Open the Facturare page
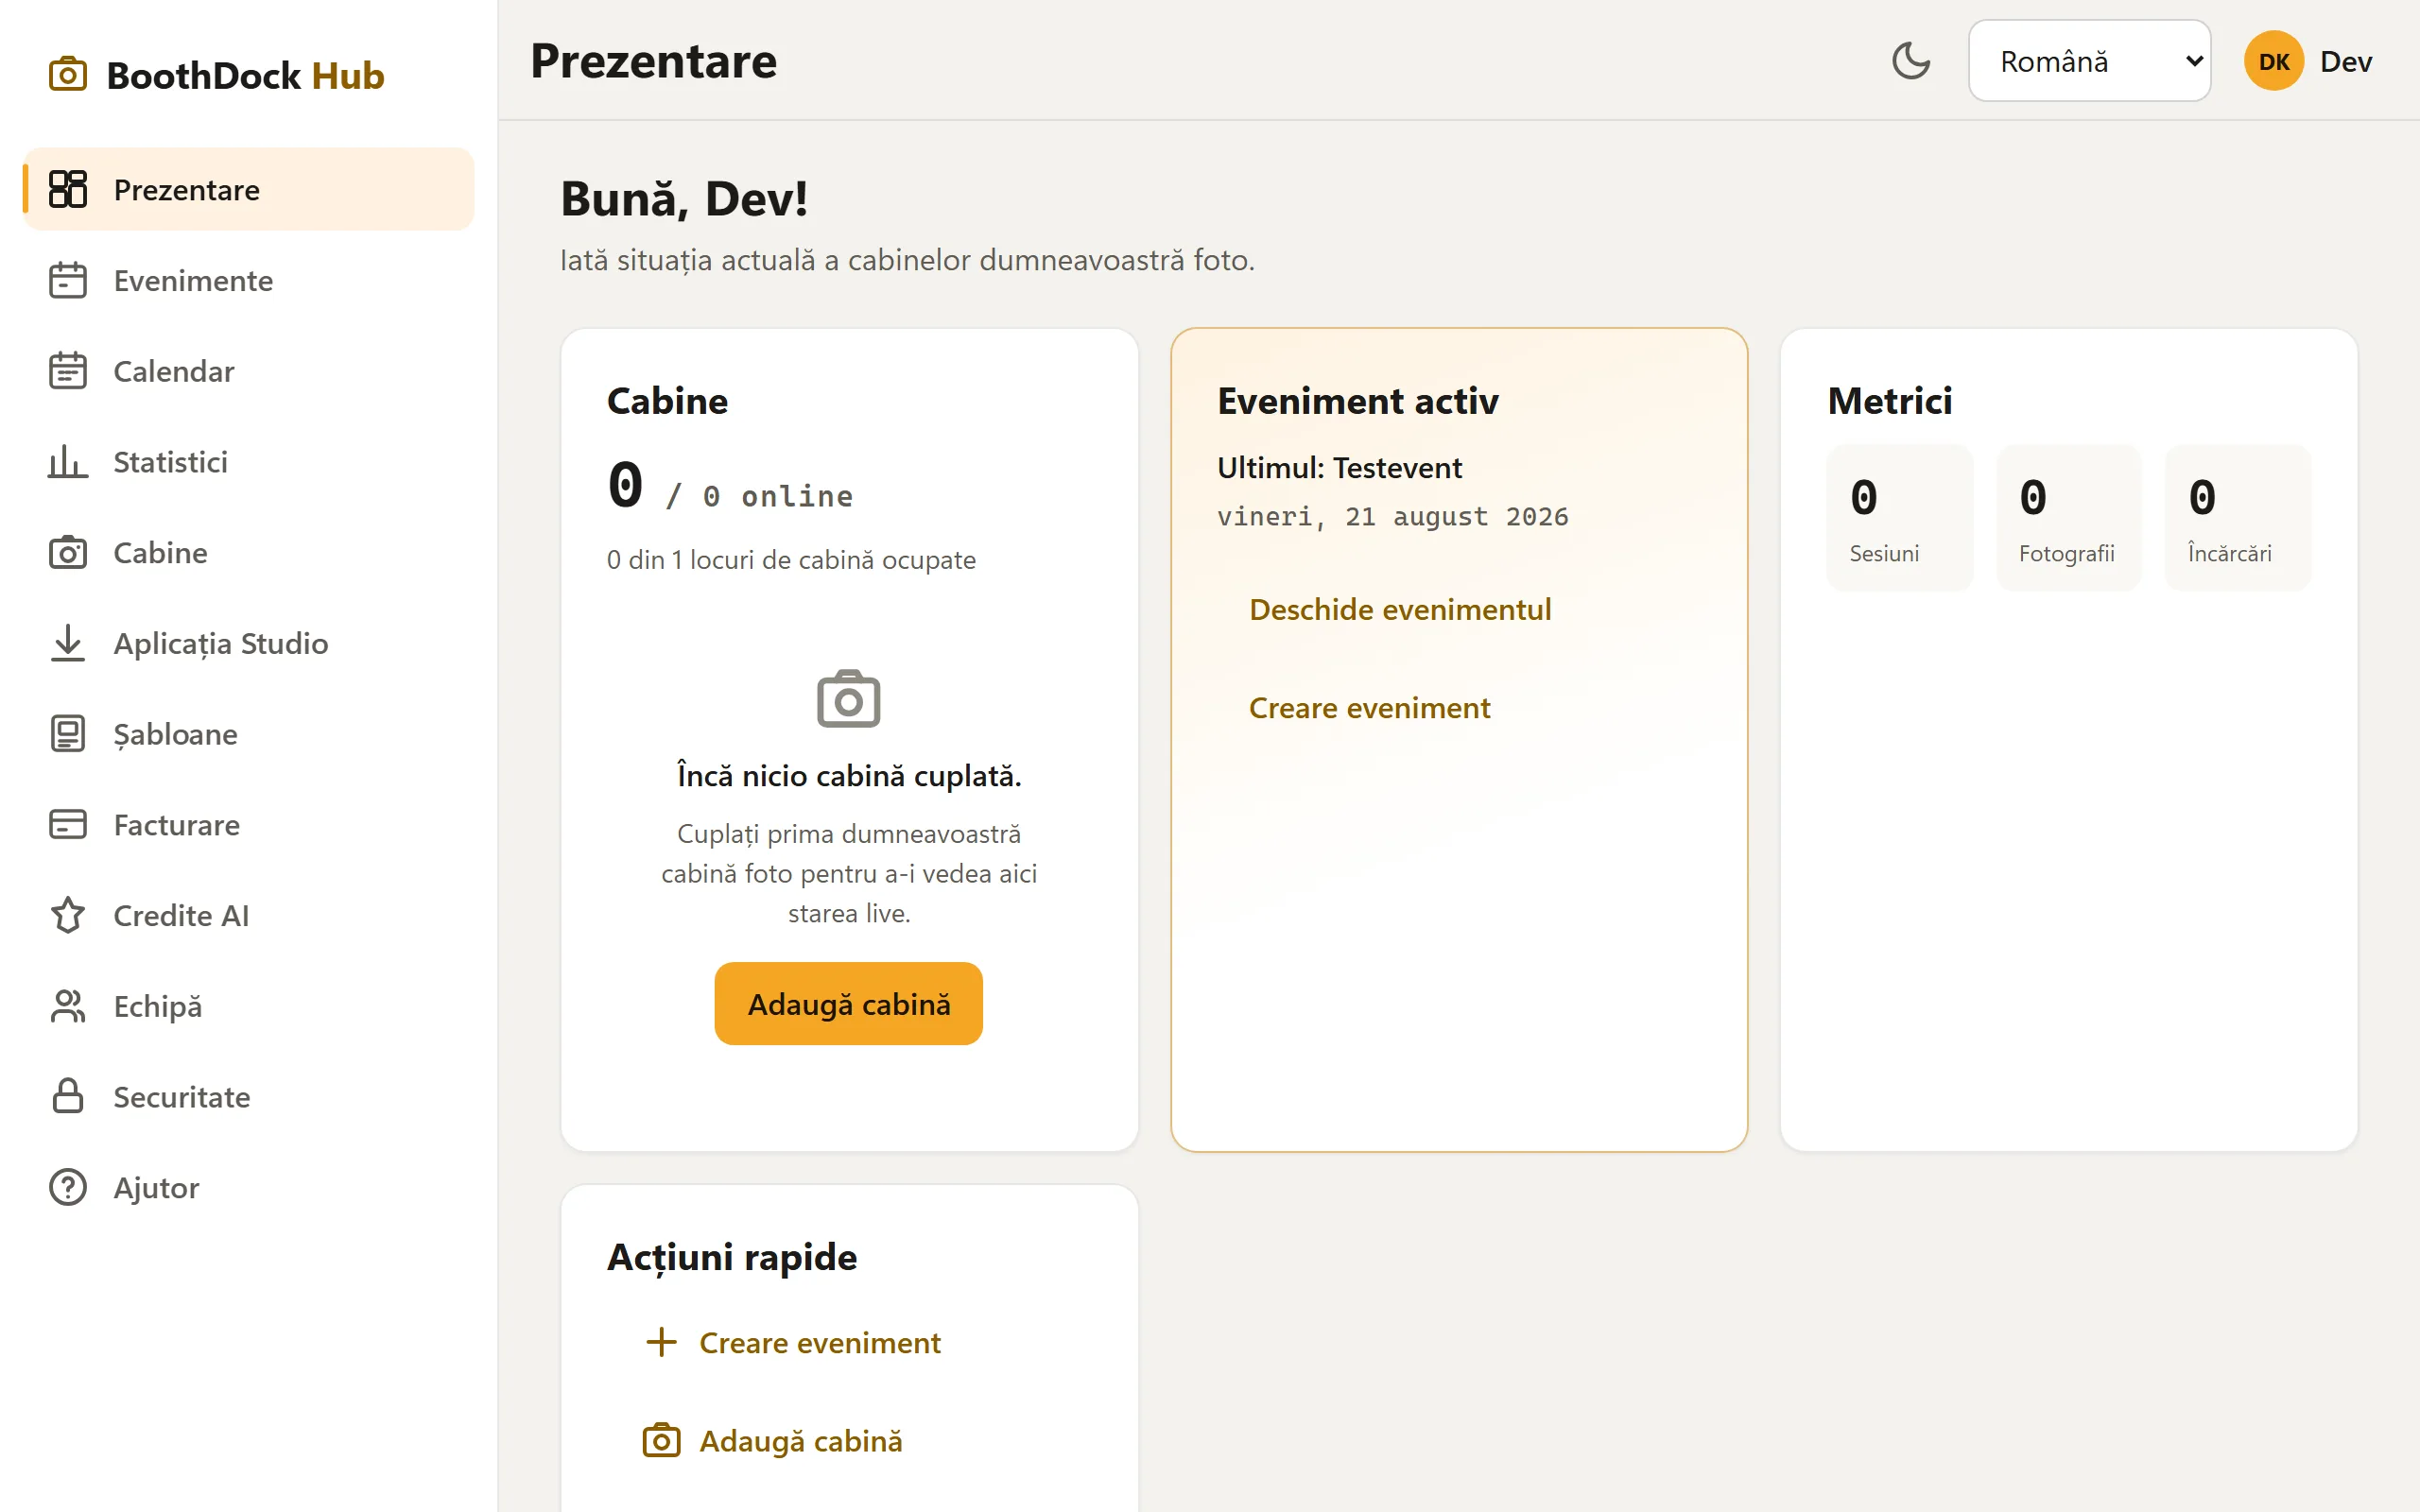Viewport: 2420px width, 1512px height. pos(248,825)
